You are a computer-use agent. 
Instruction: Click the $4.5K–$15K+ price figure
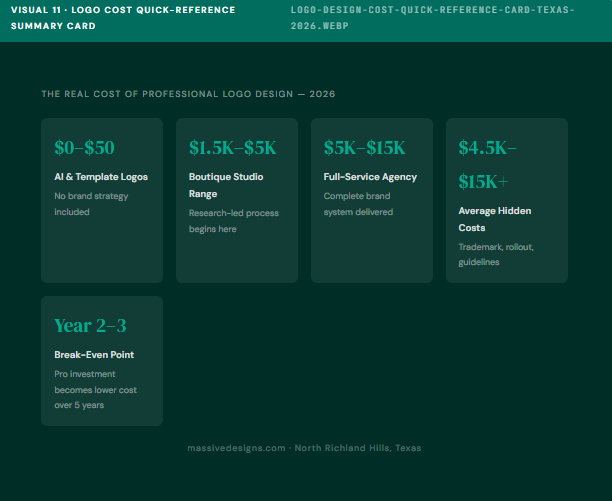[487, 164]
